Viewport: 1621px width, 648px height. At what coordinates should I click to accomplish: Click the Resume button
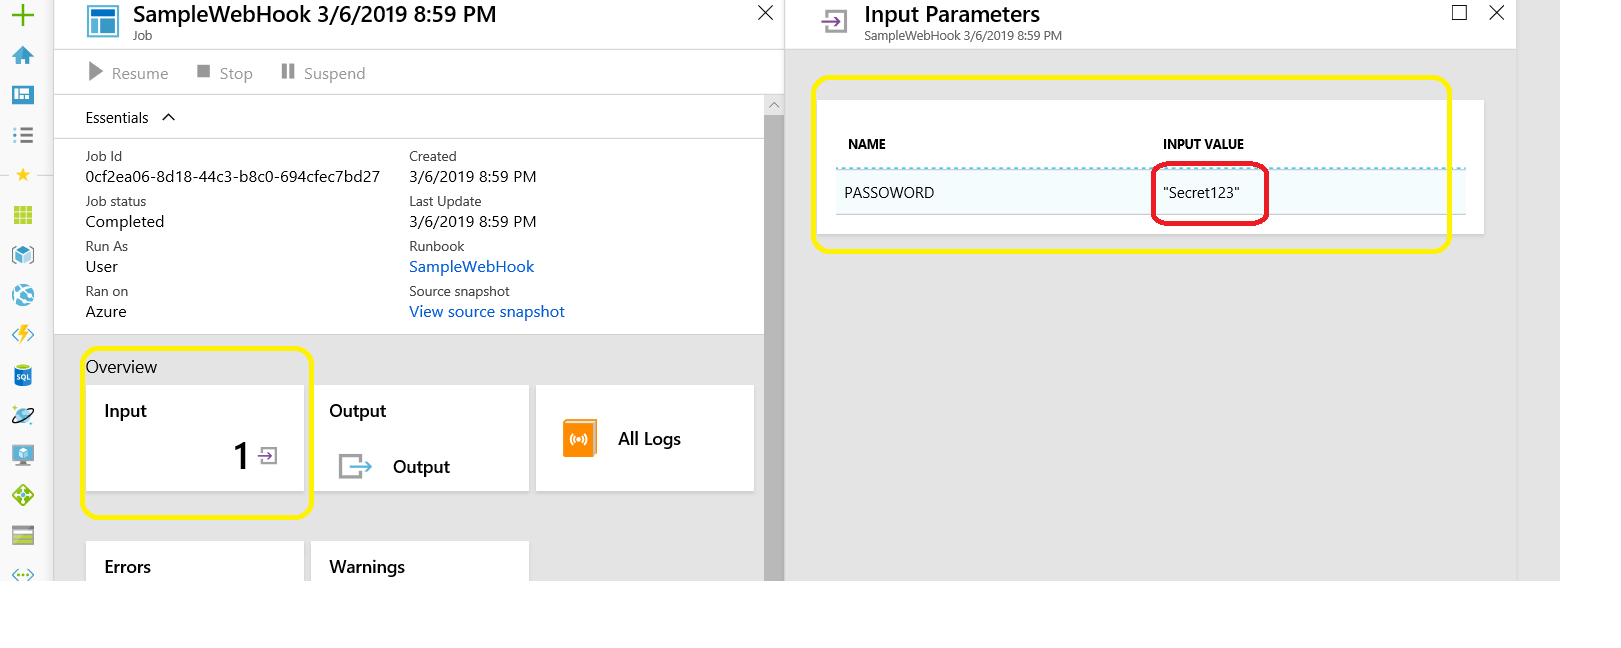click(128, 73)
